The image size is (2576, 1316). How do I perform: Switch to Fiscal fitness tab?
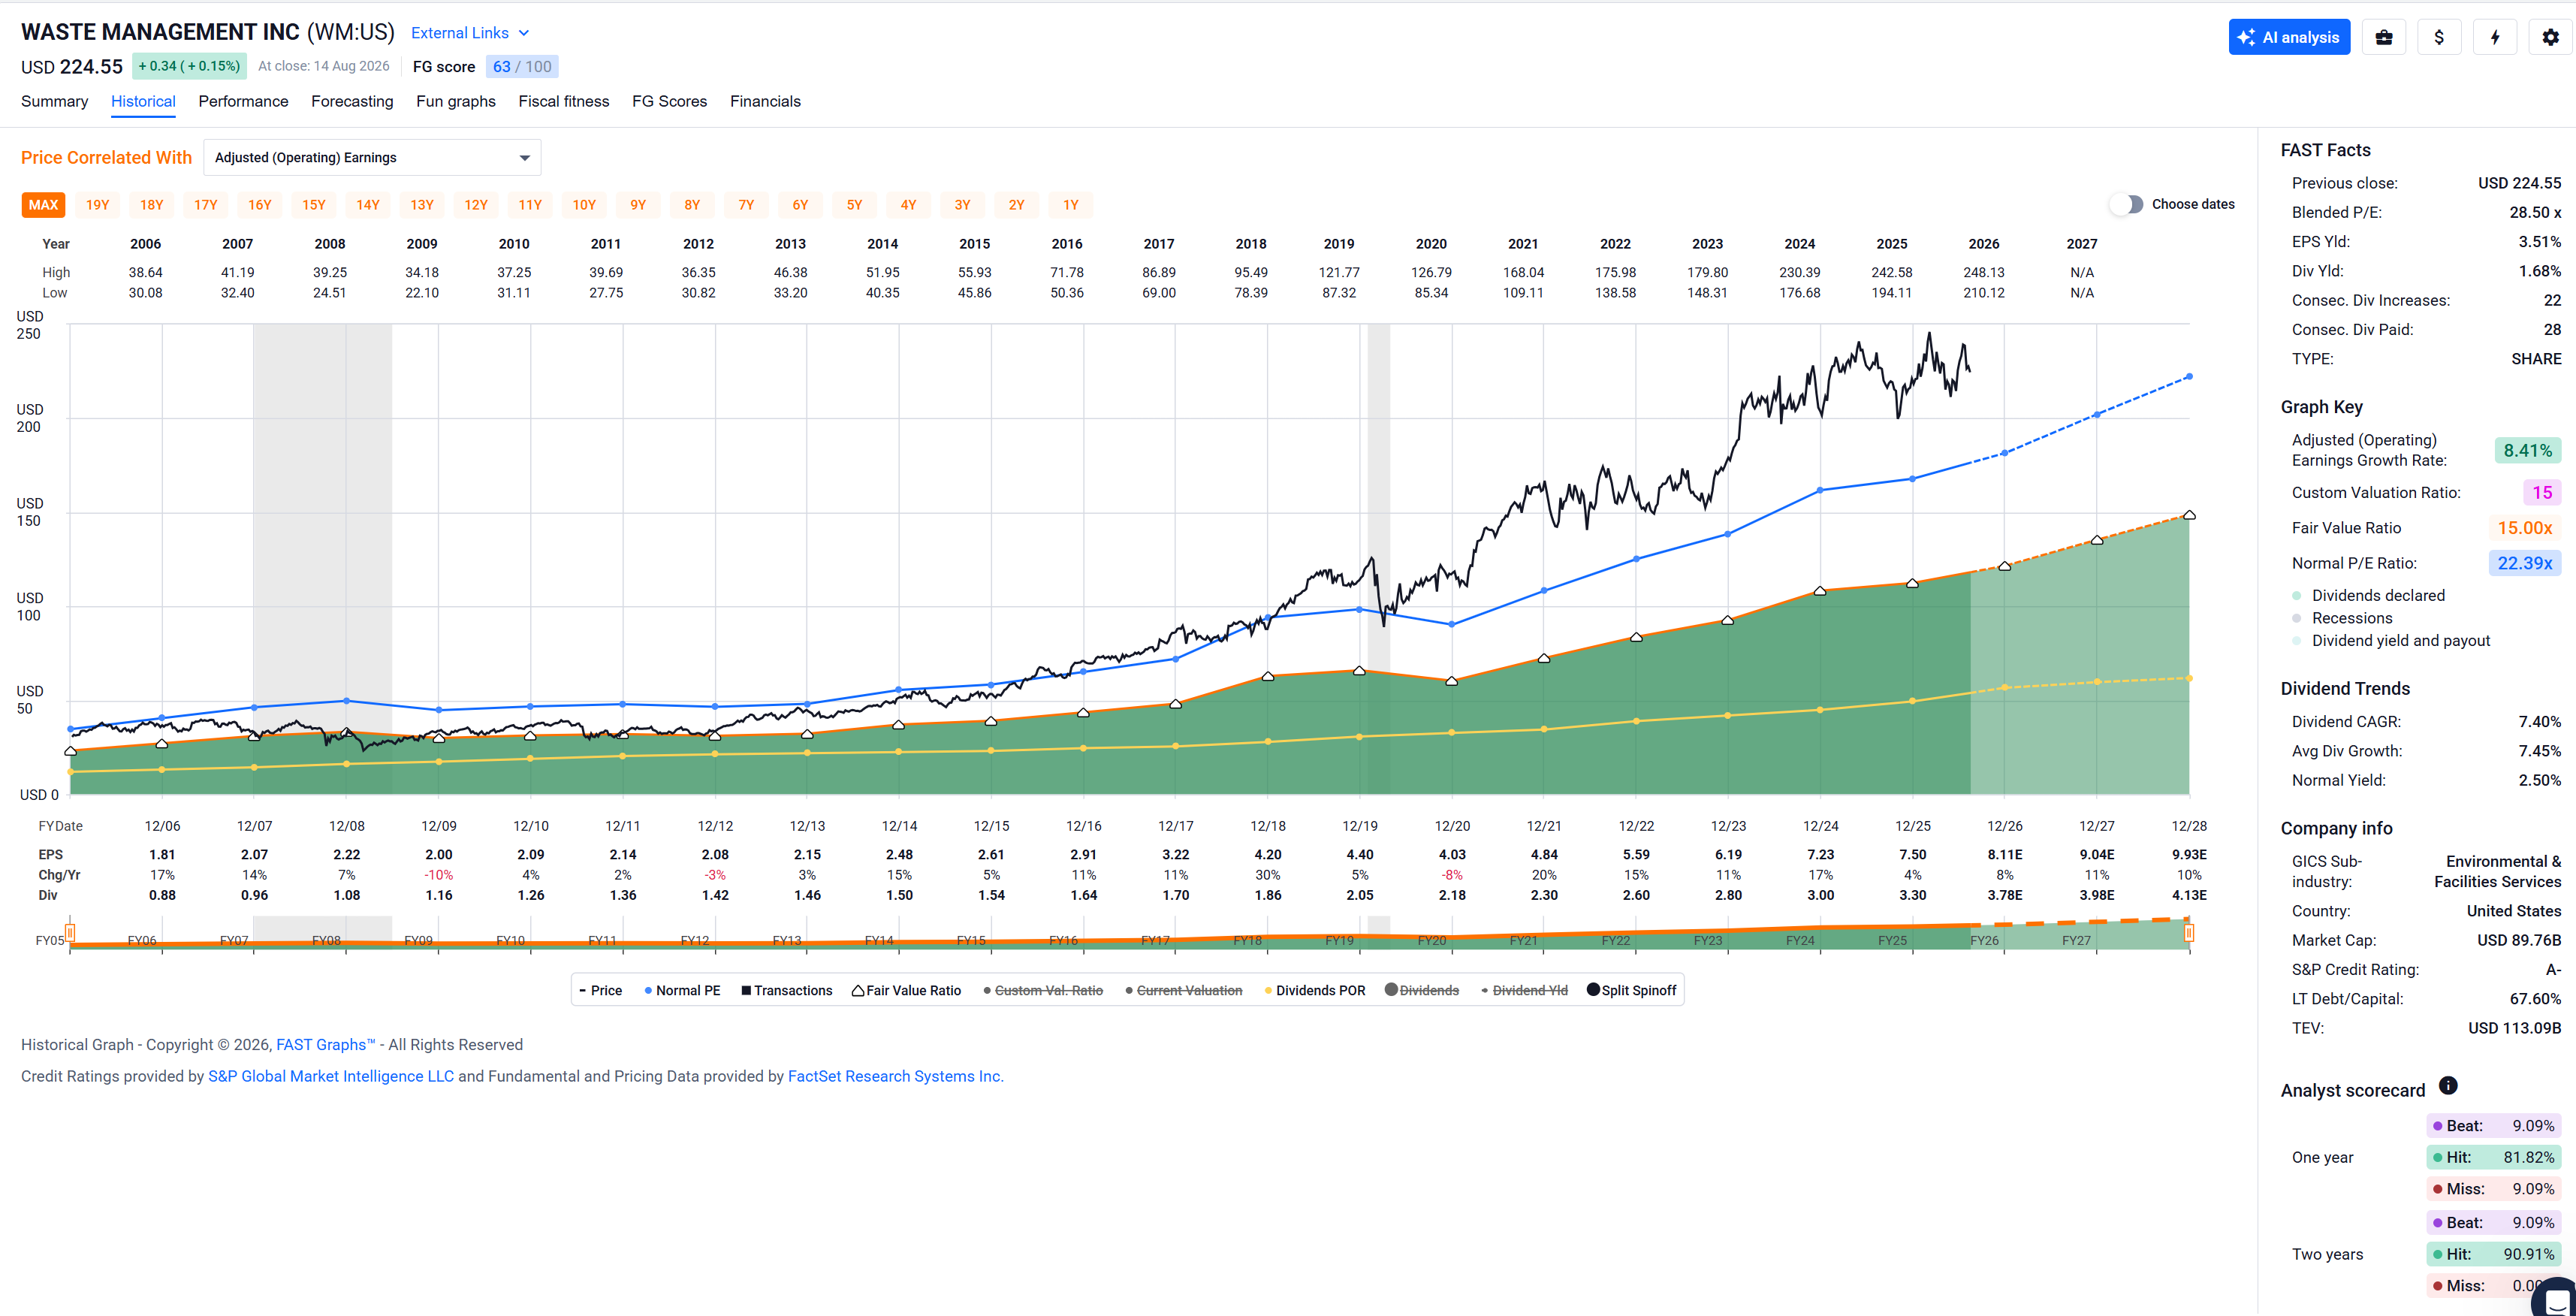[x=564, y=101]
